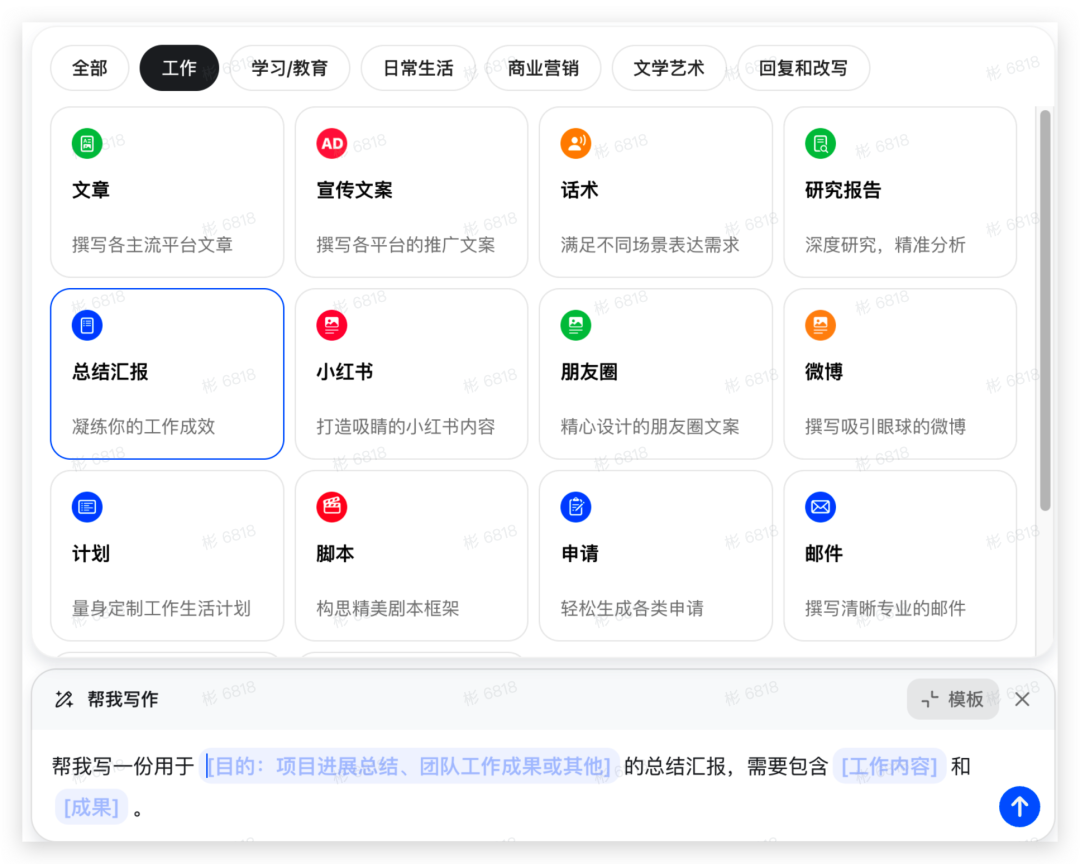Image resolution: width=1080 pixels, height=864 pixels.
Task: Click the 模板 template button
Action: (x=952, y=699)
